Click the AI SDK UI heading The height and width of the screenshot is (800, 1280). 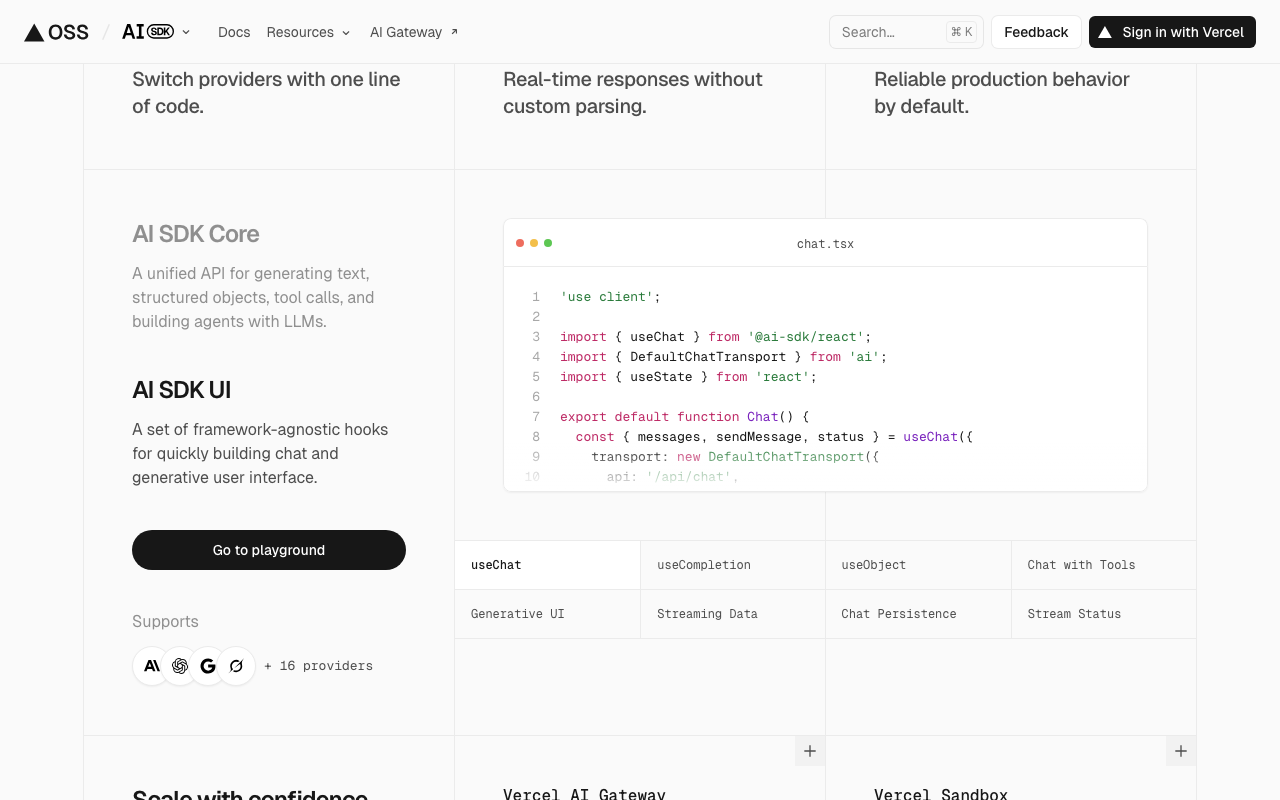(182, 390)
